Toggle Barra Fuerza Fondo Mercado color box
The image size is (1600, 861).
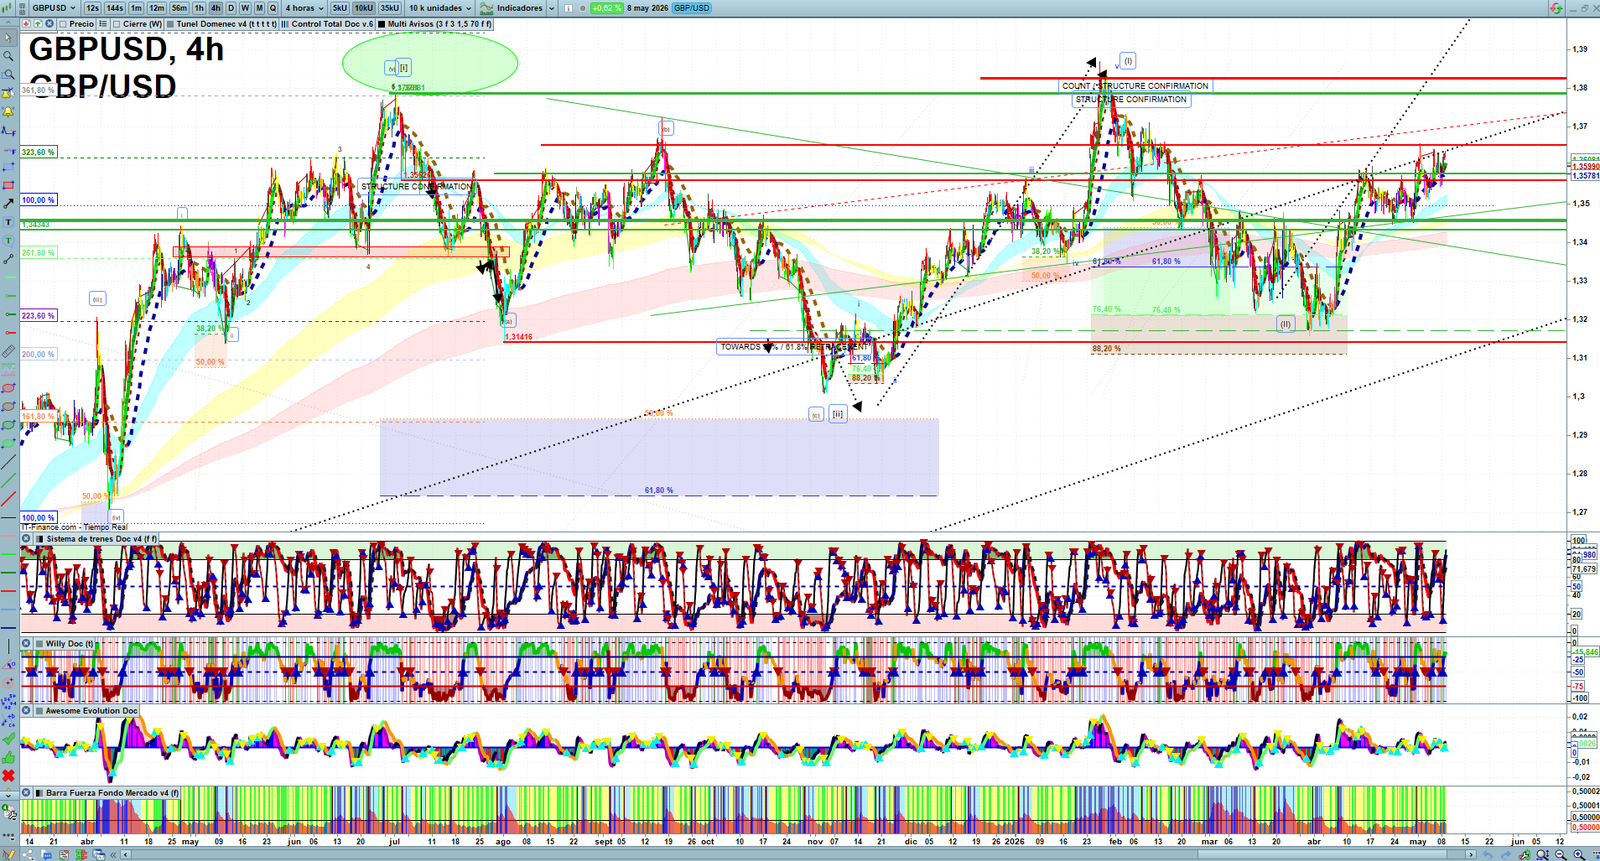pos(40,792)
